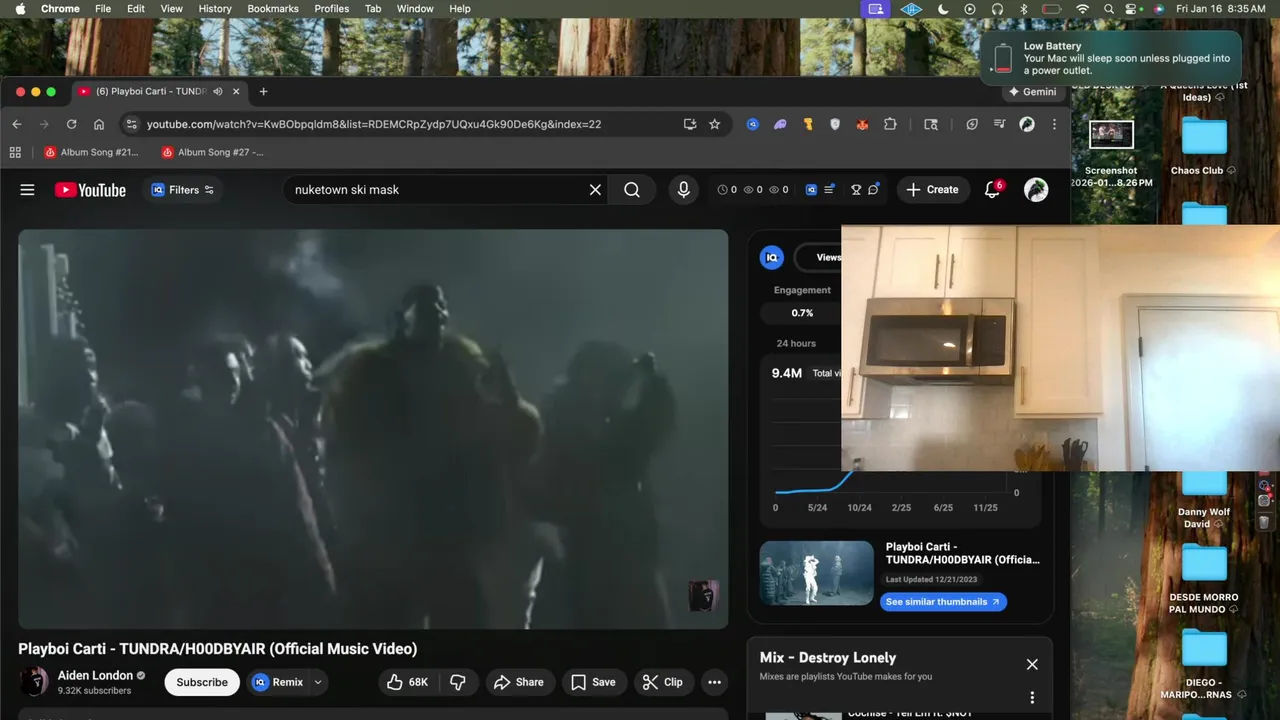Subscribe to Aiden London

pyautogui.click(x=202, y=682)
